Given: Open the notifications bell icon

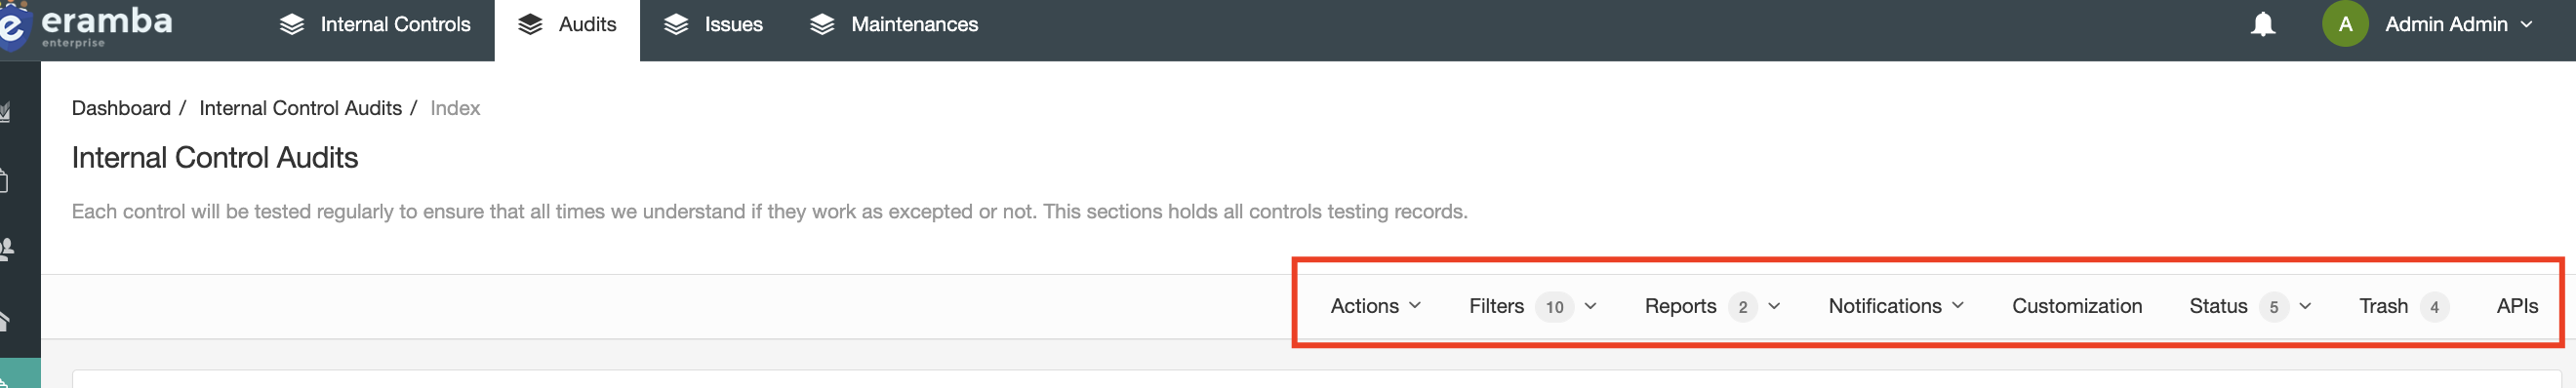Looking at the screenshot, I should pyautogui.click(x=2263, y=24).
